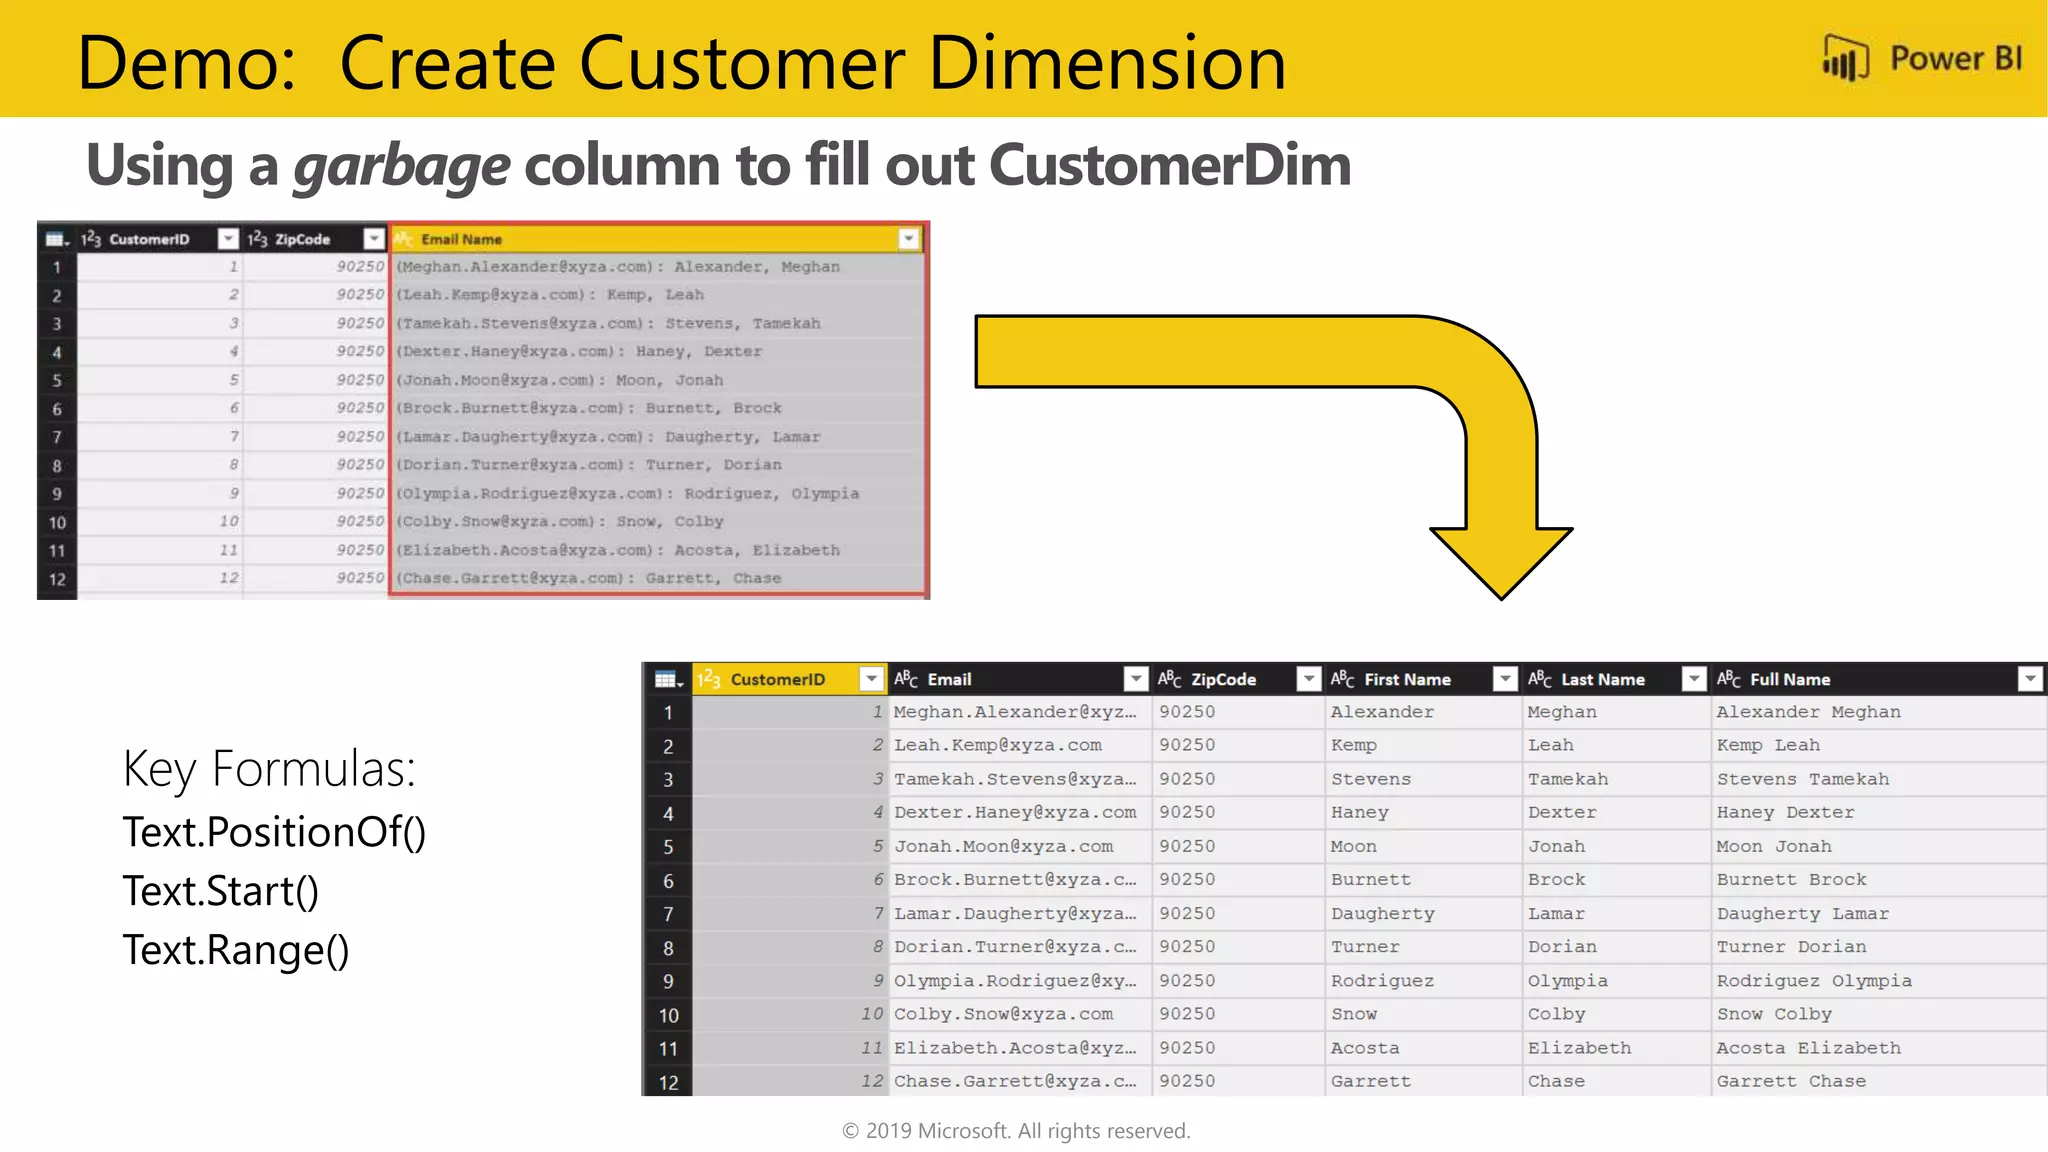This screenshot has height=1152, width=2048.
Task: Open the top table CustomerID filter dropdown
Action: [228, 239]
